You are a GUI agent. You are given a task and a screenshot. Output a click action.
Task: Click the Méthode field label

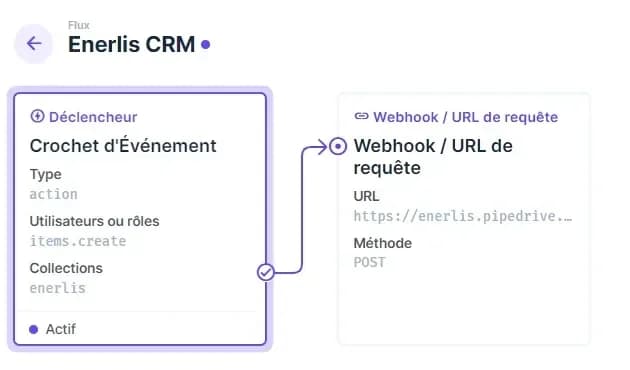pyautogui.click(x=382, y=243)
